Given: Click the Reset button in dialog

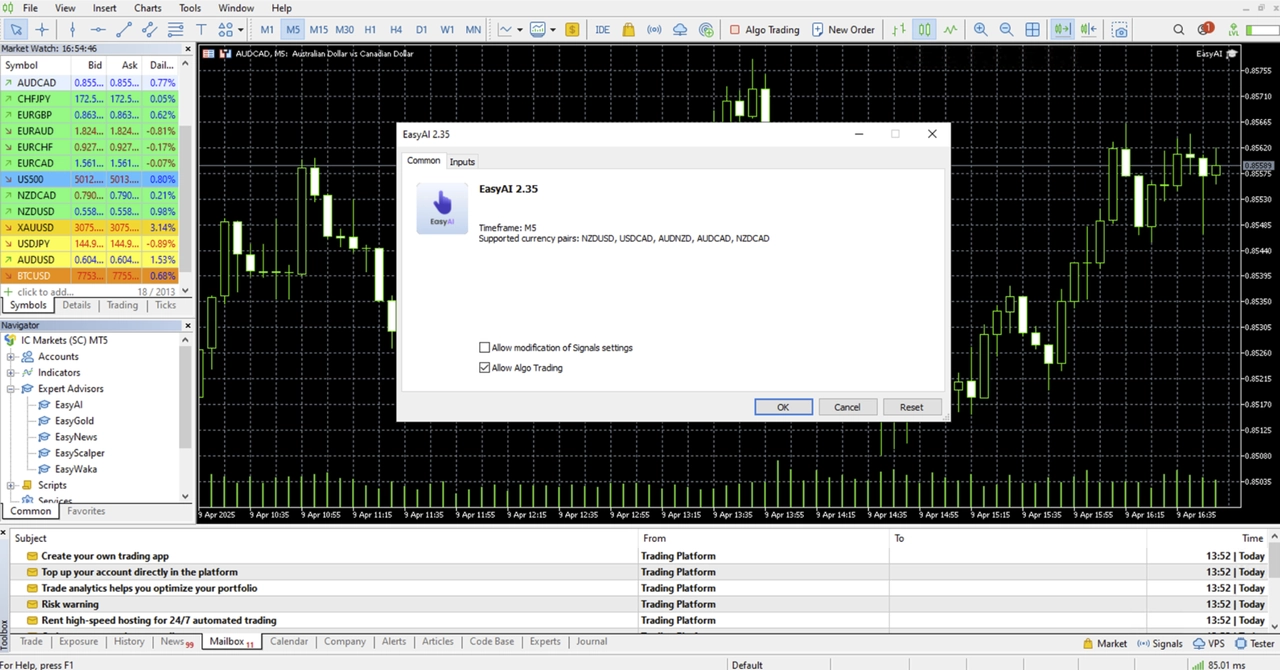Looking at the screenshot, I should pos(911,407).
